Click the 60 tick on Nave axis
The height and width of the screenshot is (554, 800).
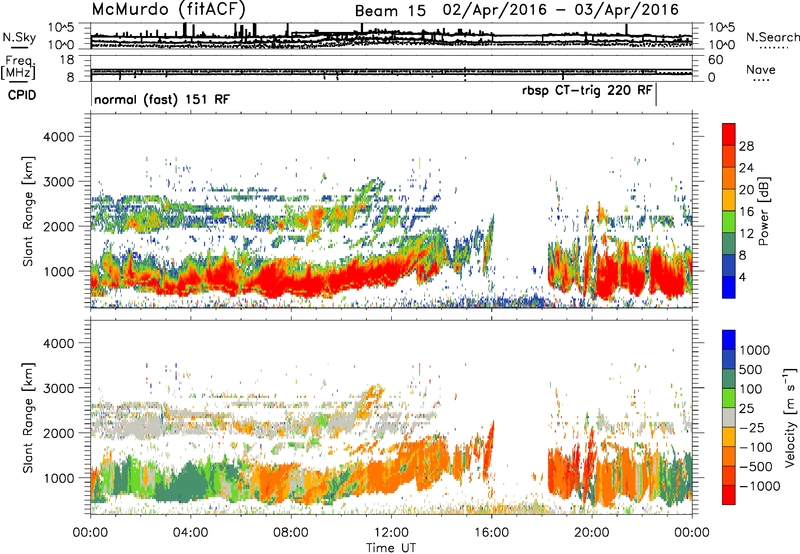click(716, 60)
